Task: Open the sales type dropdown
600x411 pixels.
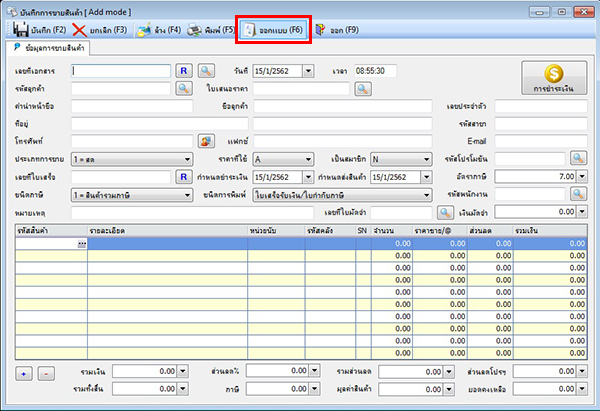Action: 132,159
